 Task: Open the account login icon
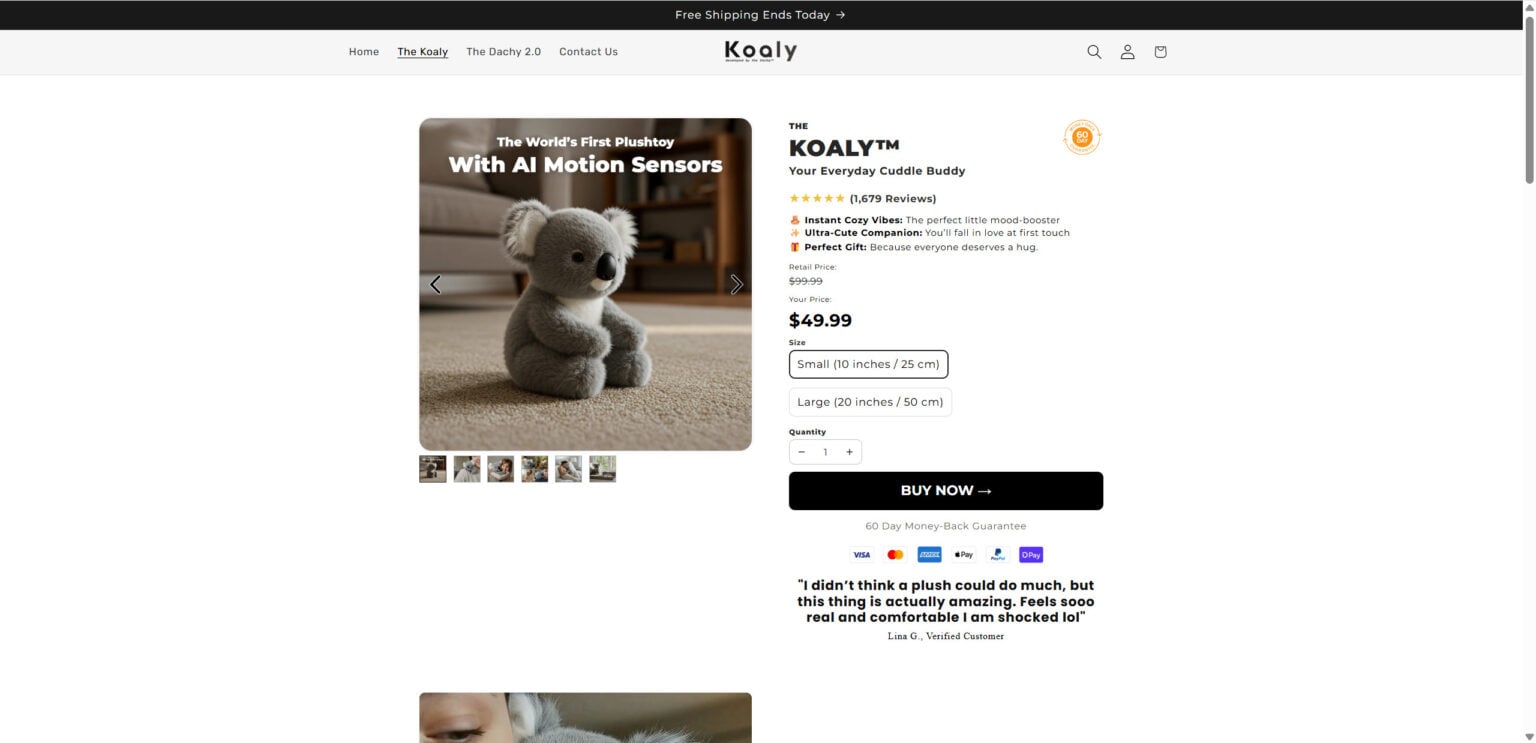click(1127, 52)
